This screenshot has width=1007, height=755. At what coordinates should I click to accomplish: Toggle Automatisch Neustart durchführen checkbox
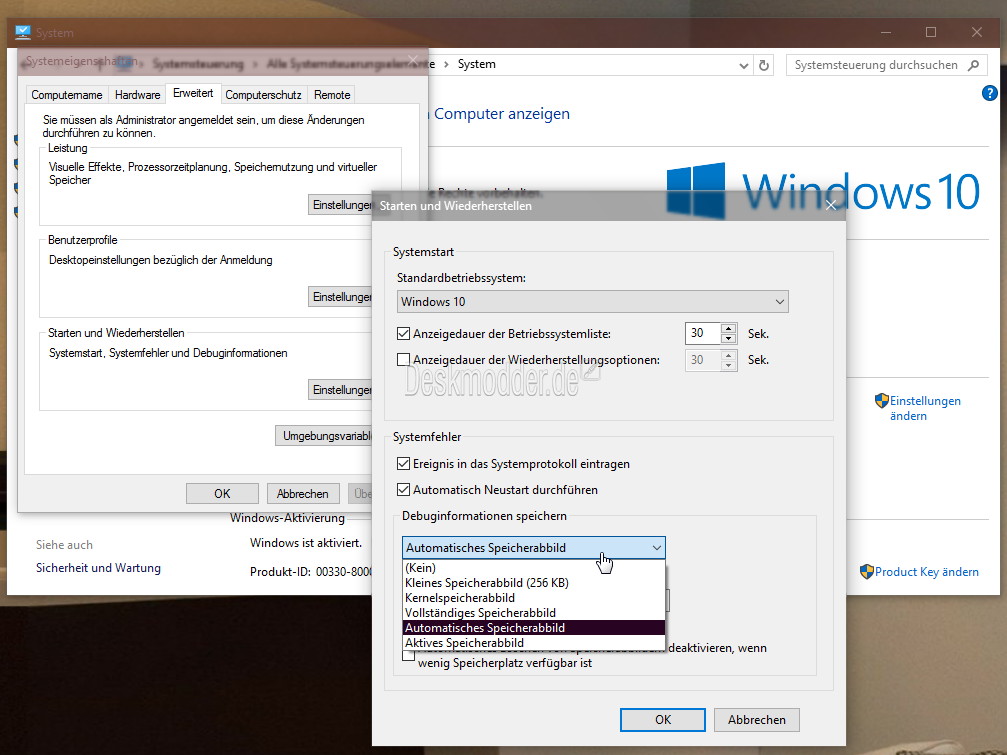tap(403, 490)
